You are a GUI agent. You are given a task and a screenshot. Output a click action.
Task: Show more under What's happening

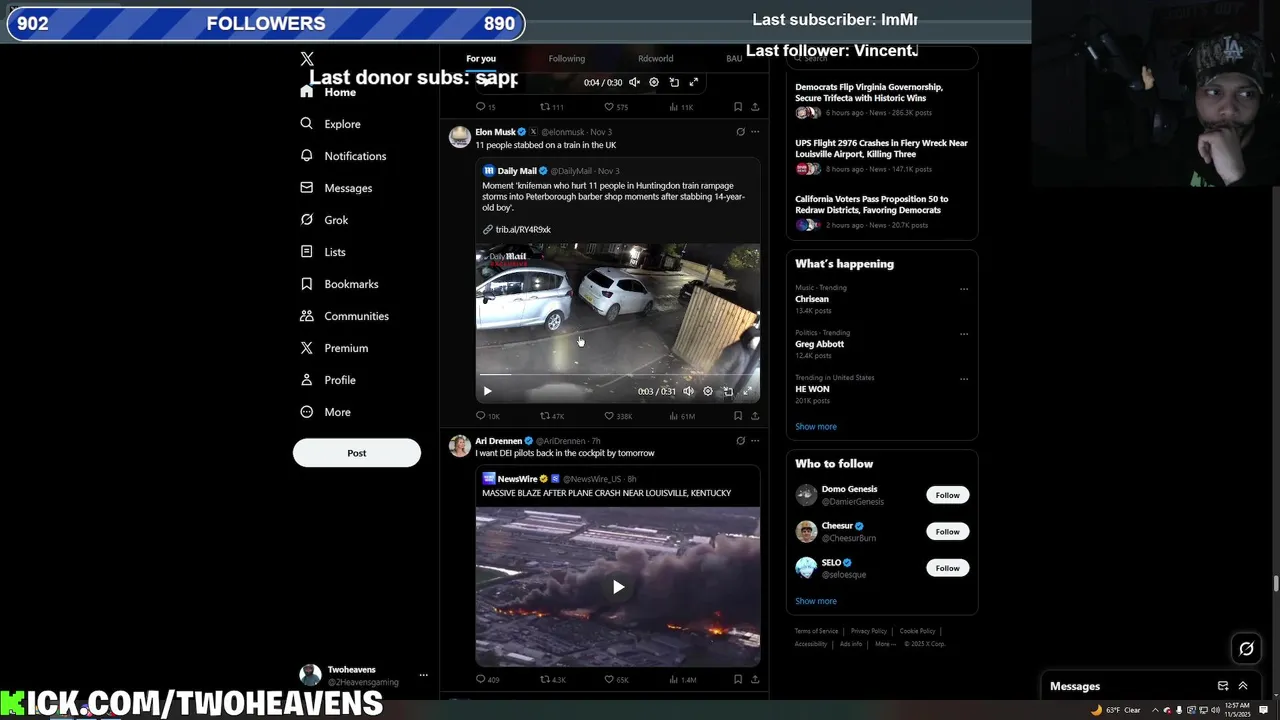point(816,427)
